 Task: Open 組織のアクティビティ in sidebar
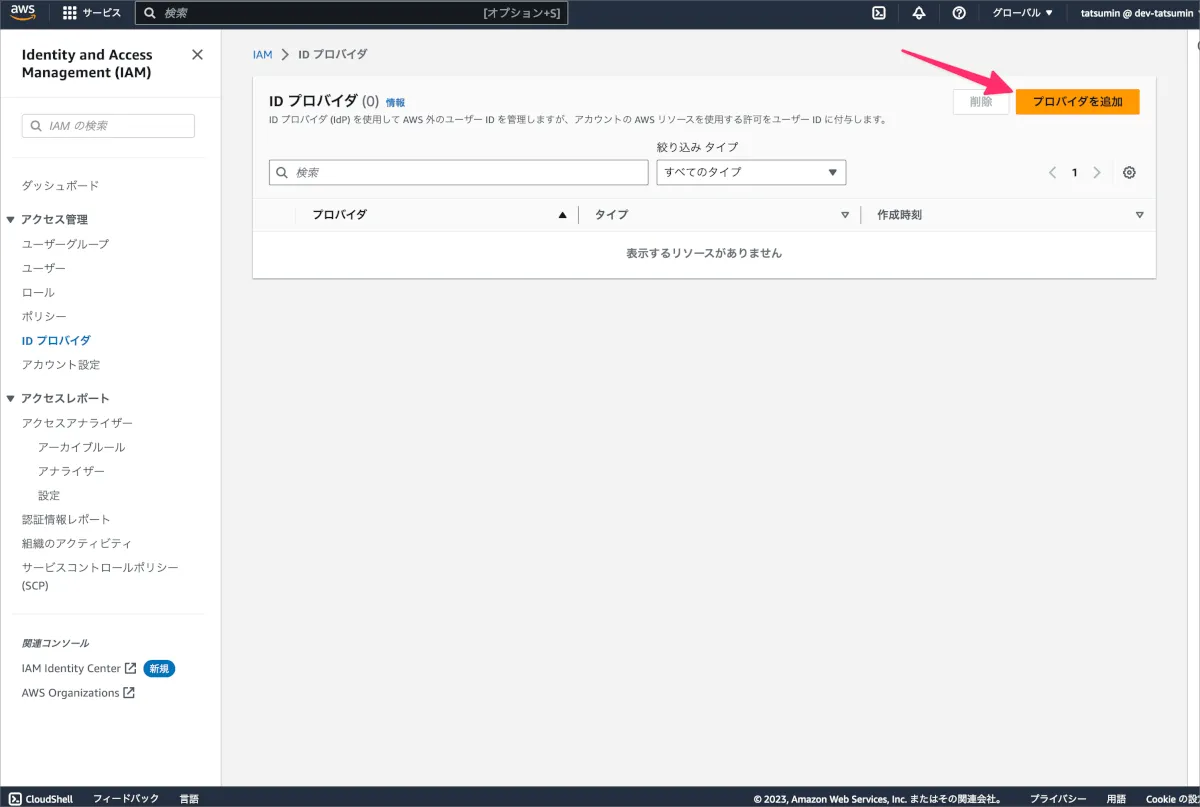tap(77, 543)
